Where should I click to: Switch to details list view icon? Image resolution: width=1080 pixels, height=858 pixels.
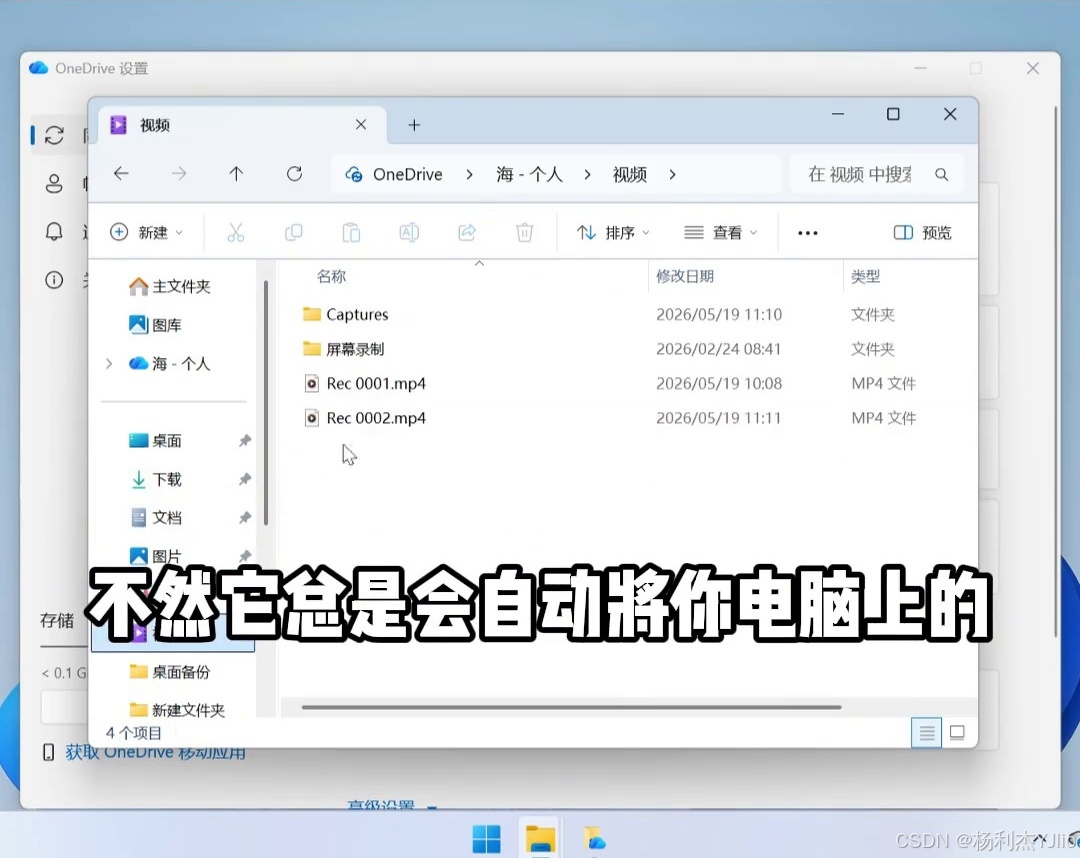pyautogui.click(x=926, y=733)
